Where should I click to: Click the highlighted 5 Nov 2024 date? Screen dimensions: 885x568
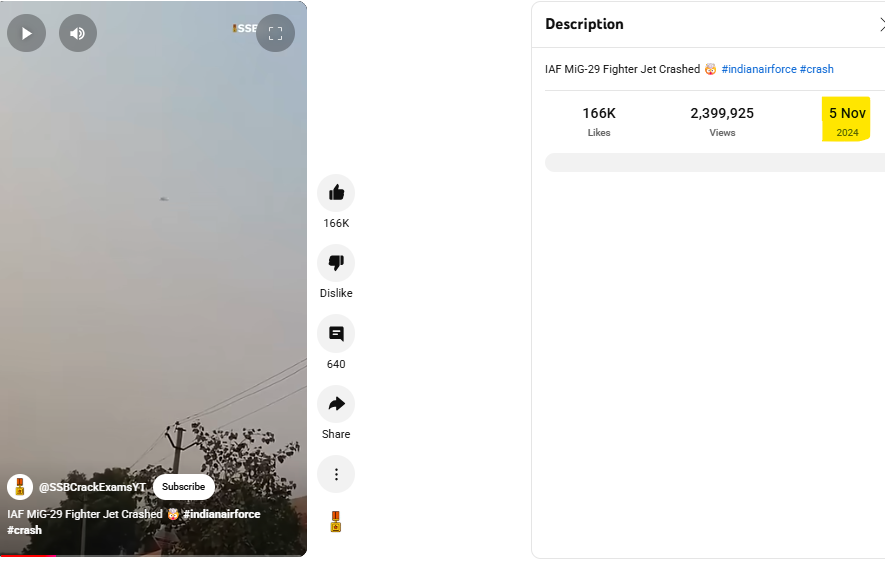(x=847, y=120)
